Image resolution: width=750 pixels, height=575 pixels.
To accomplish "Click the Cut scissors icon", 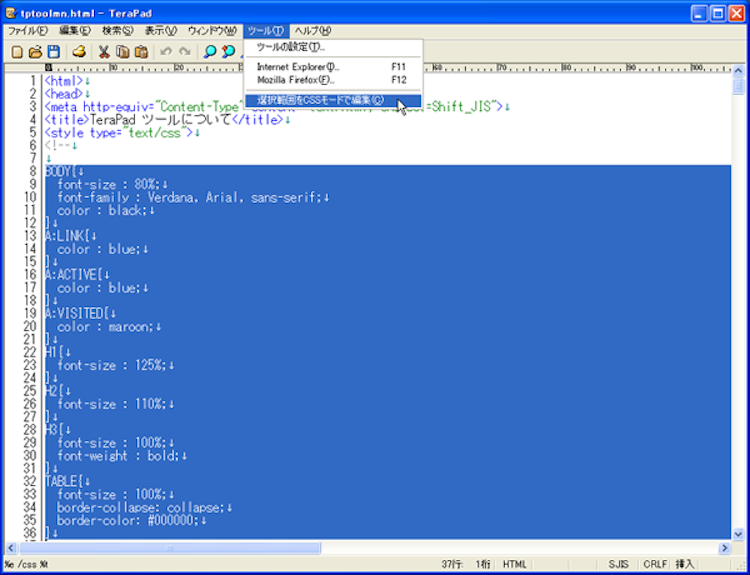I will [x=103, y=51].
